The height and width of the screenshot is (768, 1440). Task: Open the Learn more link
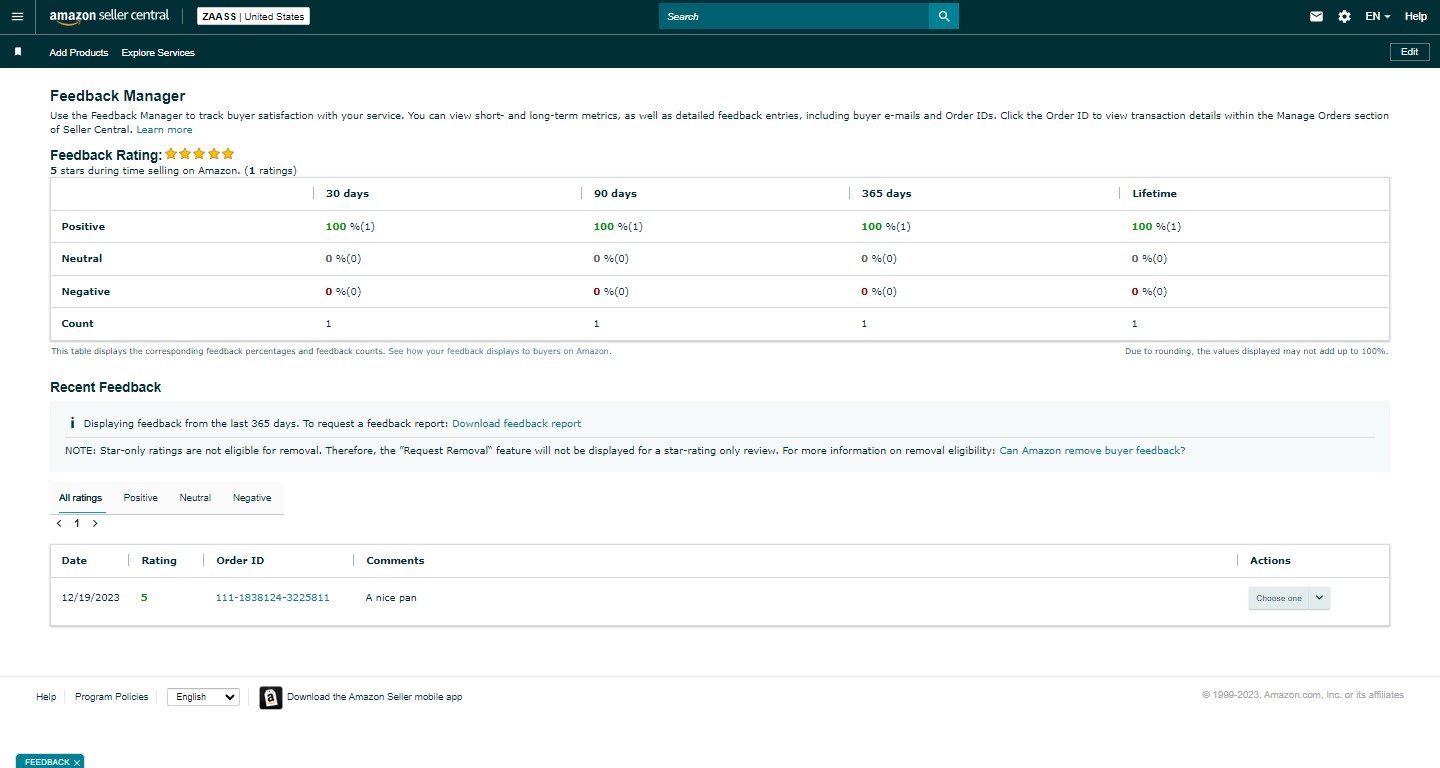coord(164,130)
